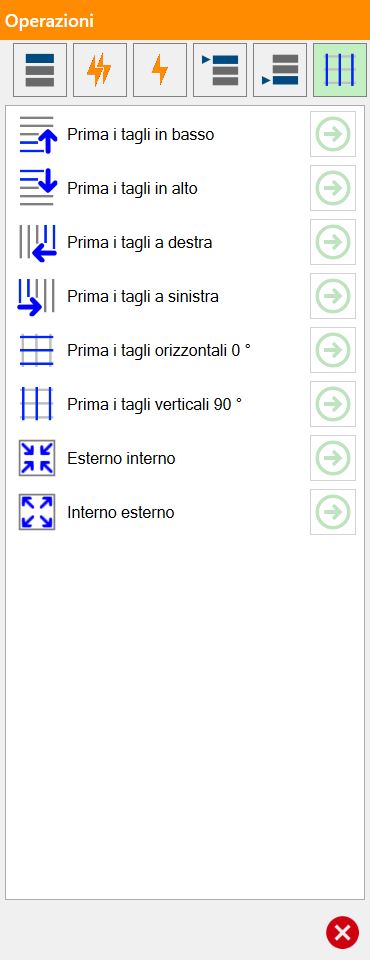
Task: Apply 'Esterno interno' with its arrow button
Action: [333, 457]
